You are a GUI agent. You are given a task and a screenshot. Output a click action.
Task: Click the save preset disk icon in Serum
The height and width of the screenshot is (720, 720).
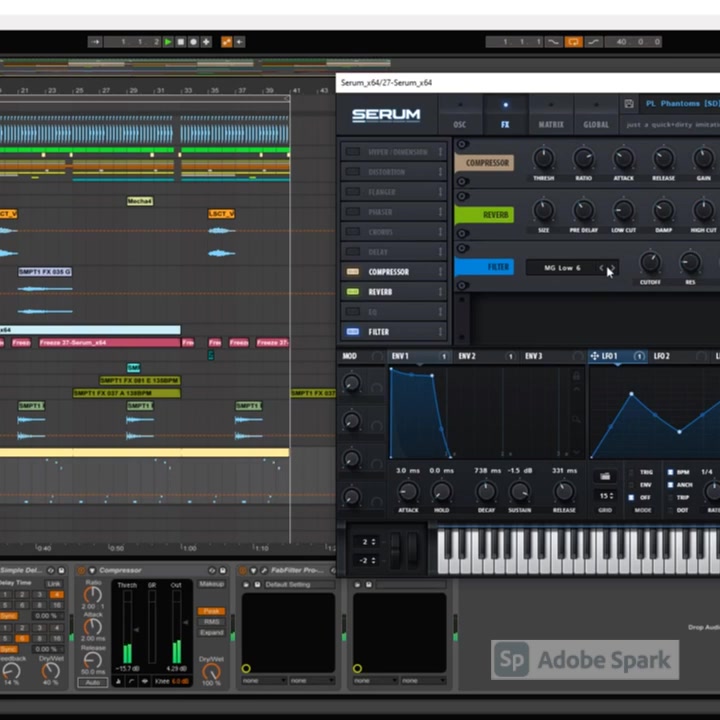(x=629, y=104)
